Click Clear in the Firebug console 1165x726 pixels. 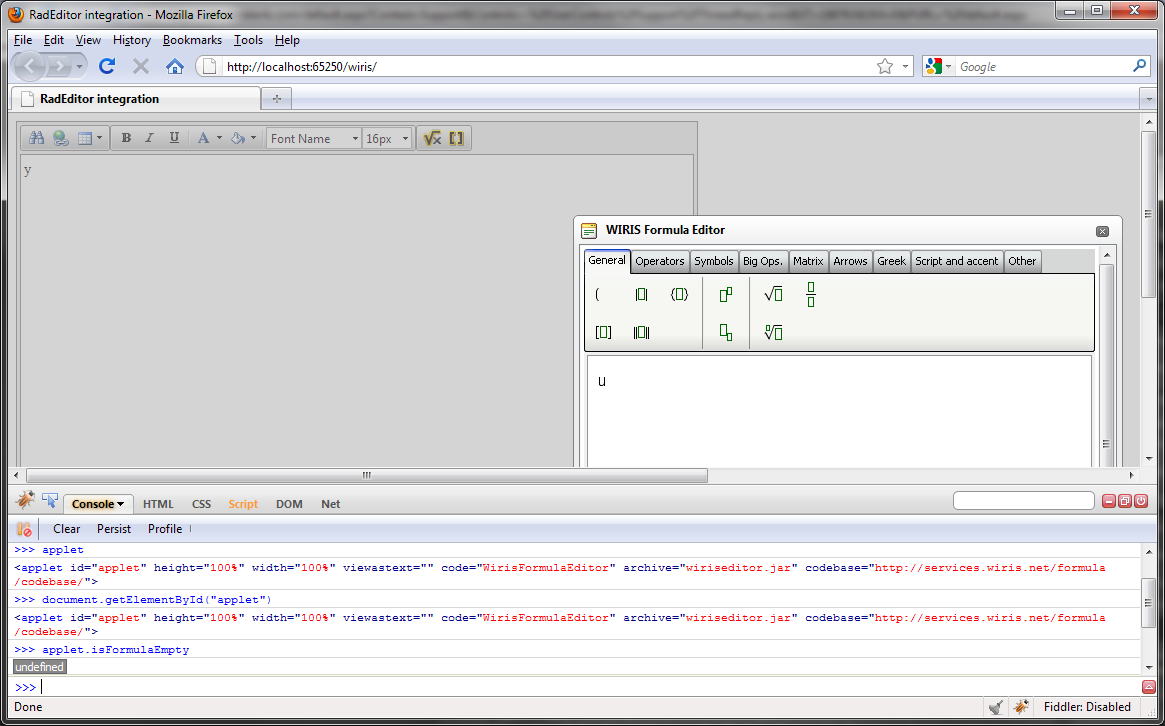(x=66, y=529)
